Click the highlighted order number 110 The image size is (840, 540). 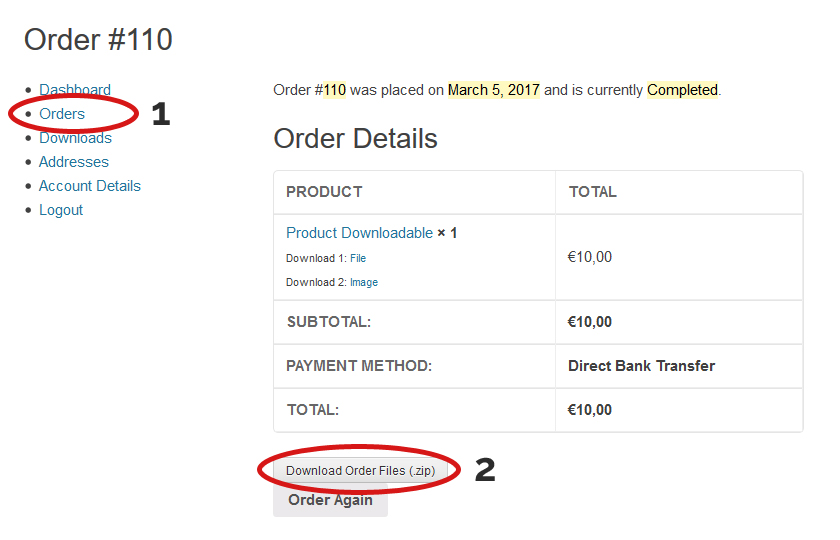pos(335,90)
